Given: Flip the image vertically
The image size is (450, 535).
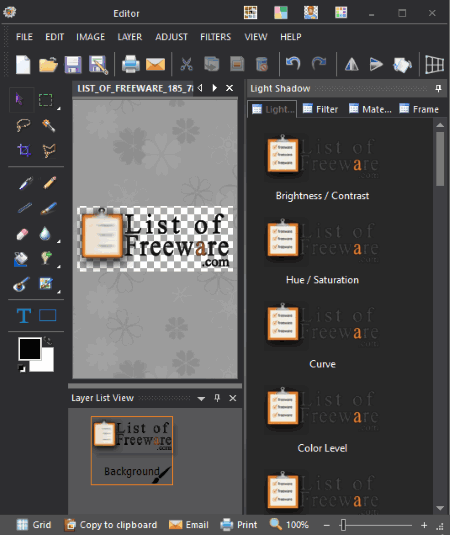Looking at the screenshot, I should click(x=376, y=64).
